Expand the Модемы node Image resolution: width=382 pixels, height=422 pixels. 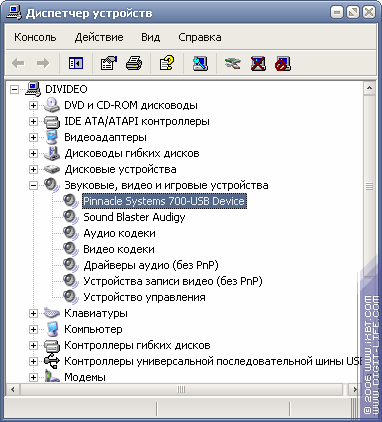[x=33, y=377]
